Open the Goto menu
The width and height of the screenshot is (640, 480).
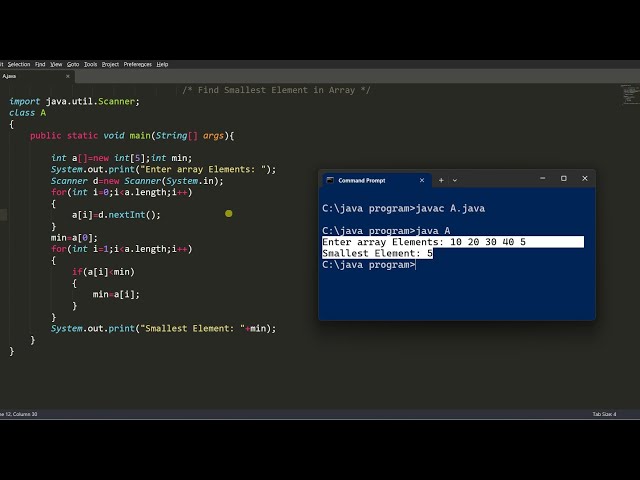click(73, 64)
